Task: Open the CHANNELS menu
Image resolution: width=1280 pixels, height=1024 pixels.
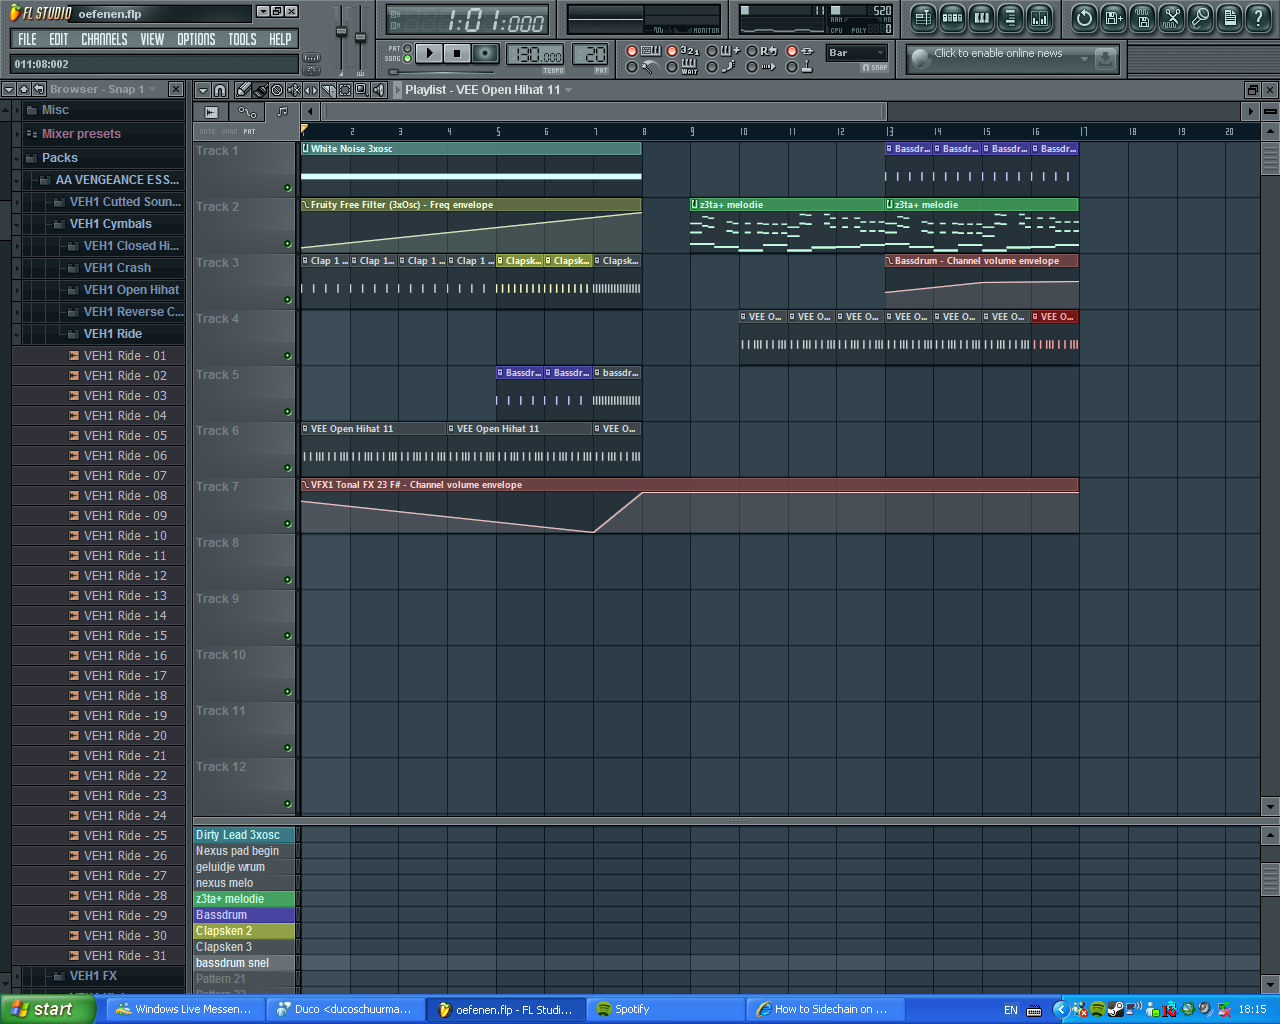Action: [x=104, y=39]
